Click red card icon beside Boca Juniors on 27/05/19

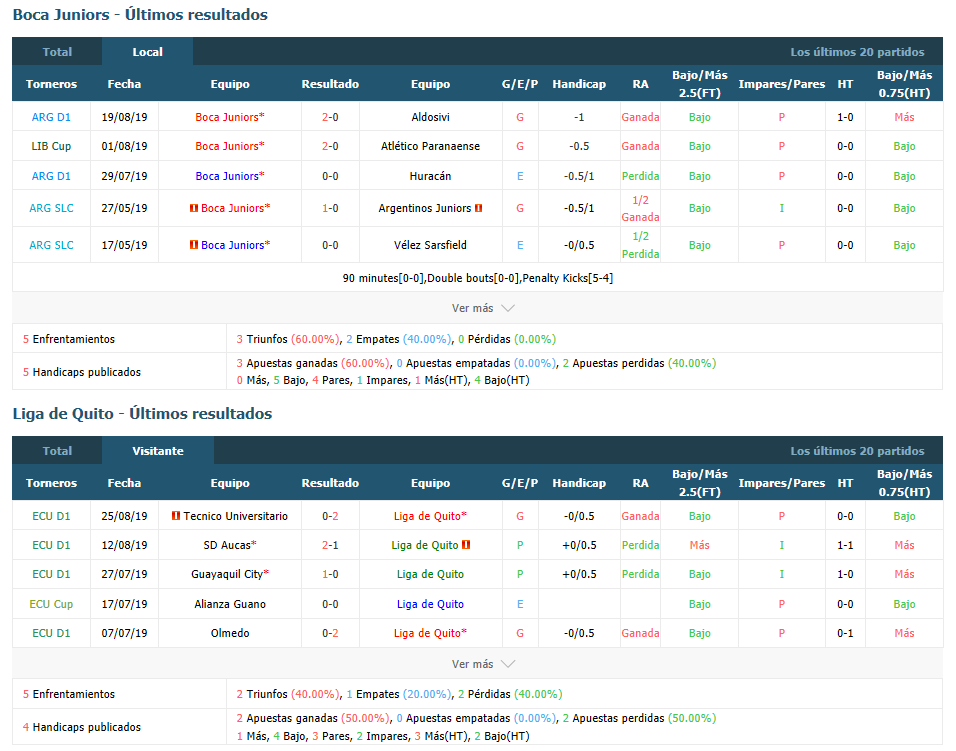tap(194, 208)
